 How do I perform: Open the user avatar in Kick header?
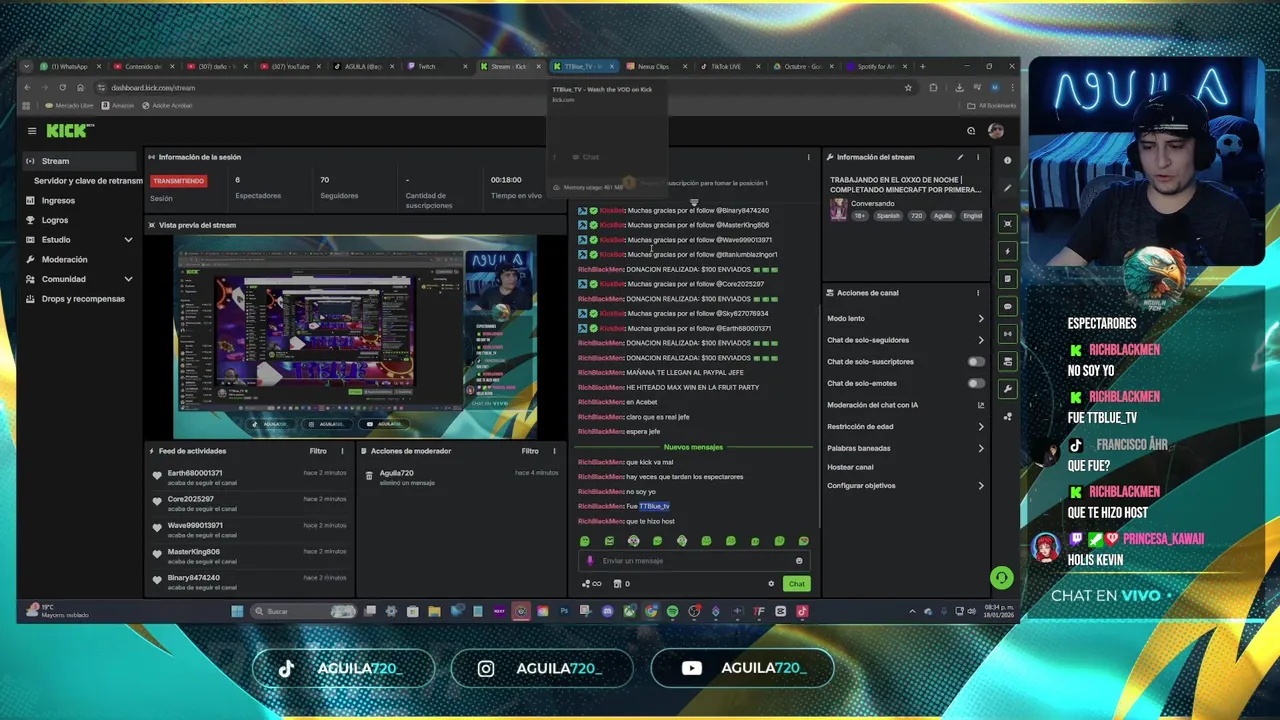tap(995, 131)
